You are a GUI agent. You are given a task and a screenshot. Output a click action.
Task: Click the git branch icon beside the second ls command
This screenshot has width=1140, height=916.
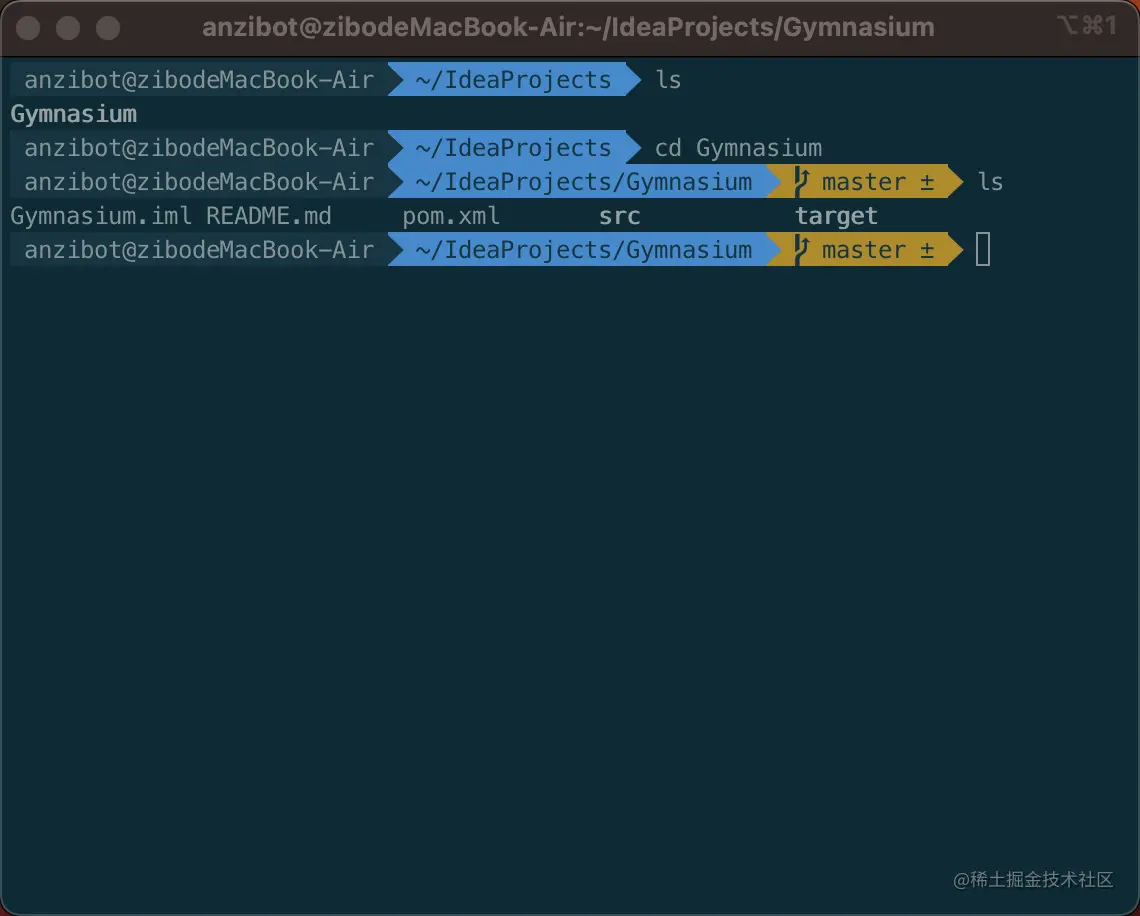click(800, 182)
